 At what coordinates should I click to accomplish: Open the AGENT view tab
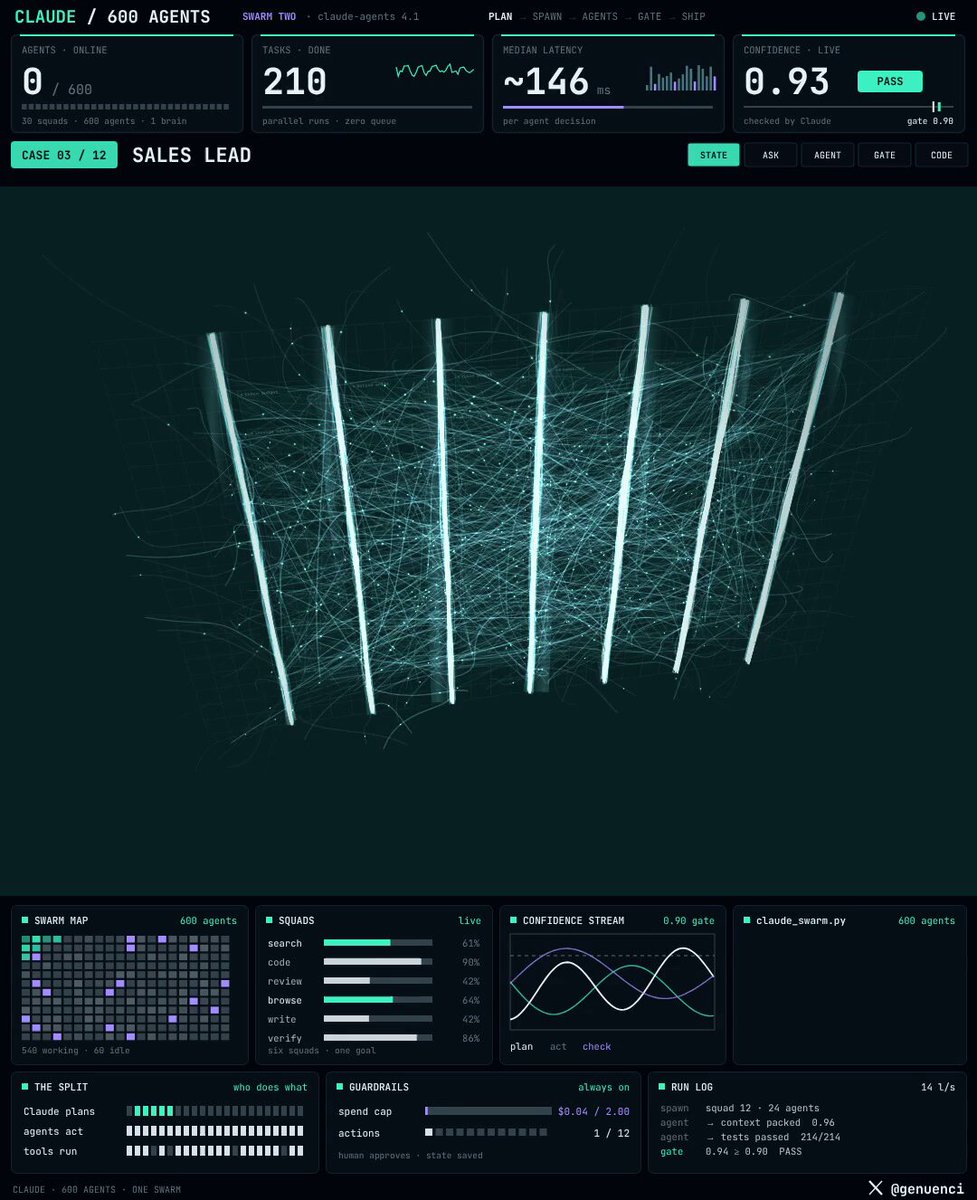click(x=828, y=155)
